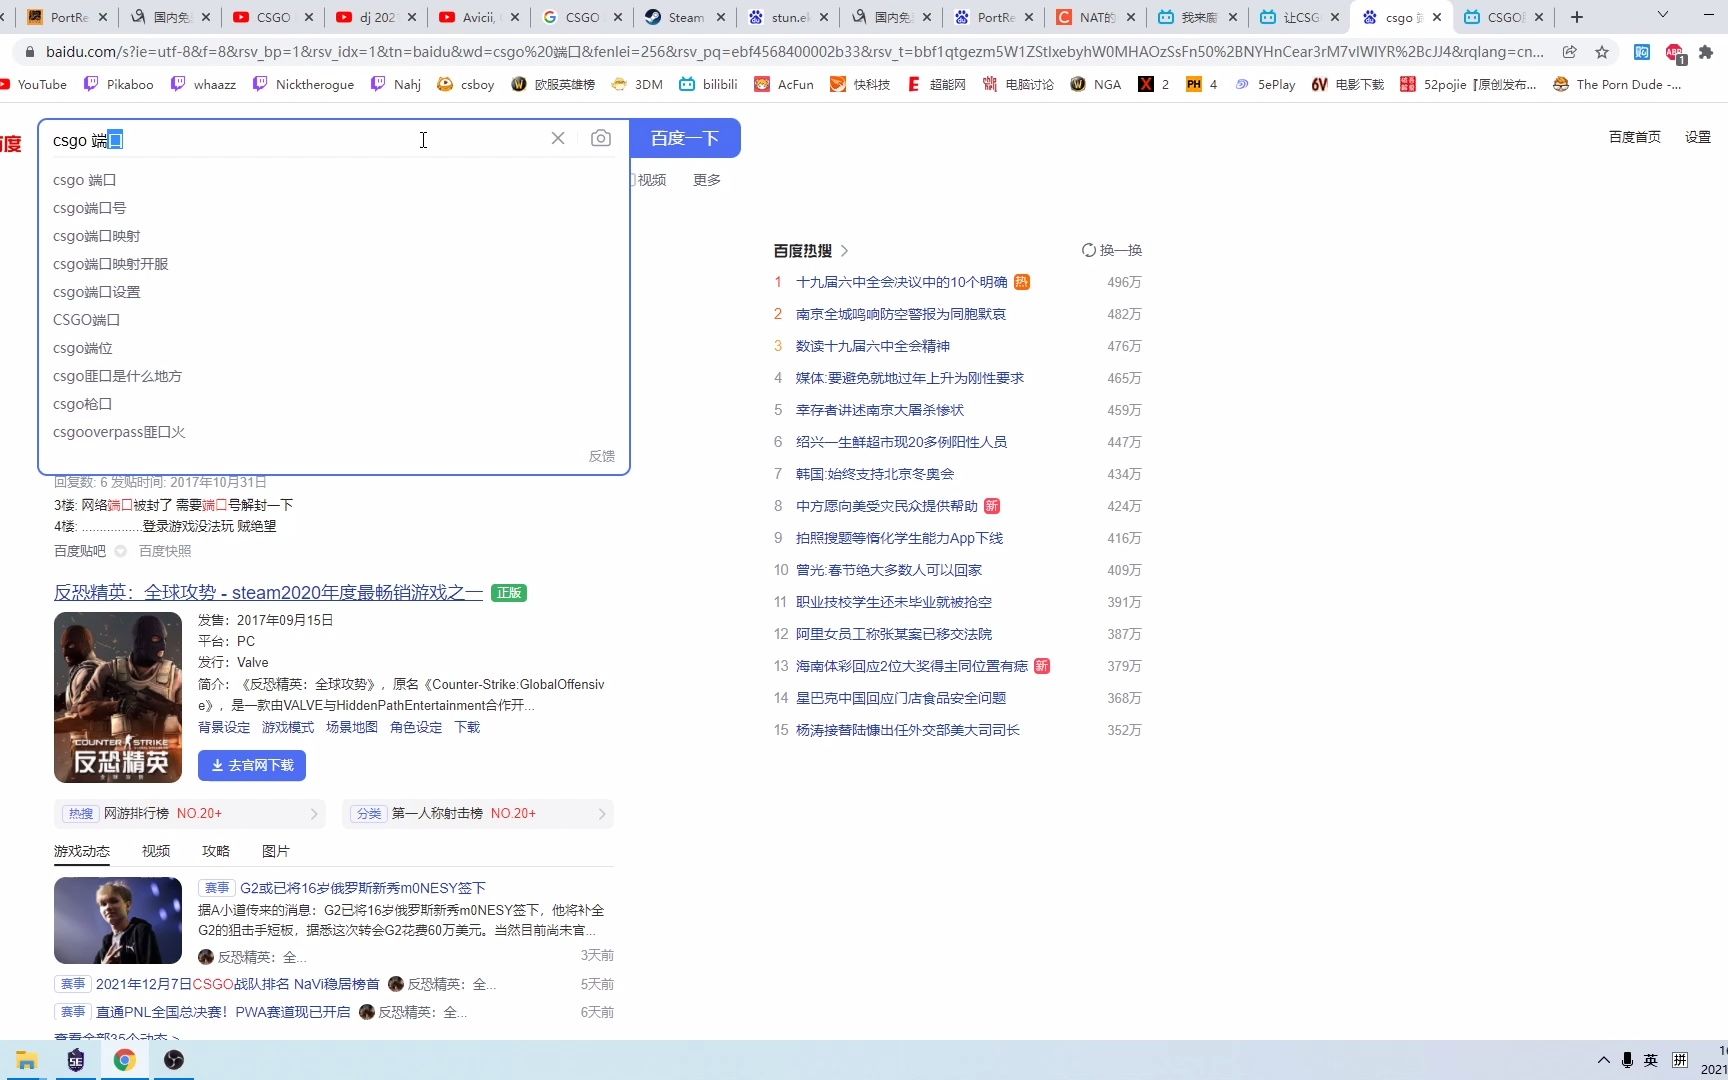The height and width of the screenshot is (1080, 1728).
Task: Select suggestion csgo端口号
Action: 90,208
